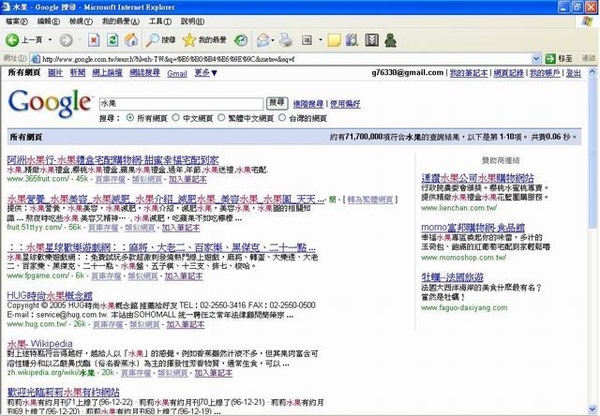The height and width of the screenshot is (416, 600).
Task: Open the yellow note toolbar icon
Action: [x=334, y=40]
